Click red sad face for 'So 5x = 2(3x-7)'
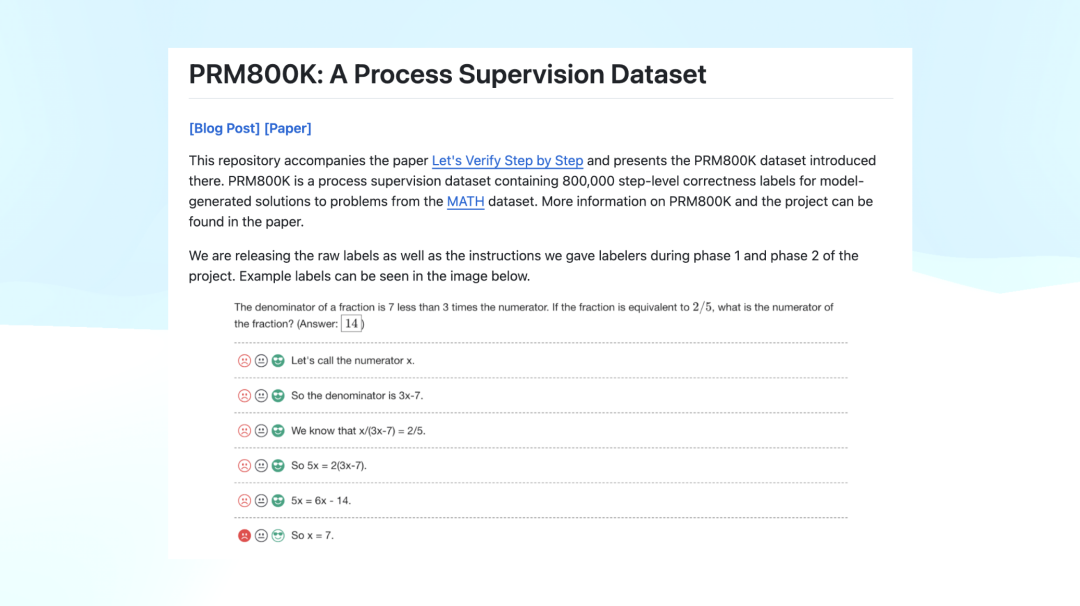 [x=244, y=466]
